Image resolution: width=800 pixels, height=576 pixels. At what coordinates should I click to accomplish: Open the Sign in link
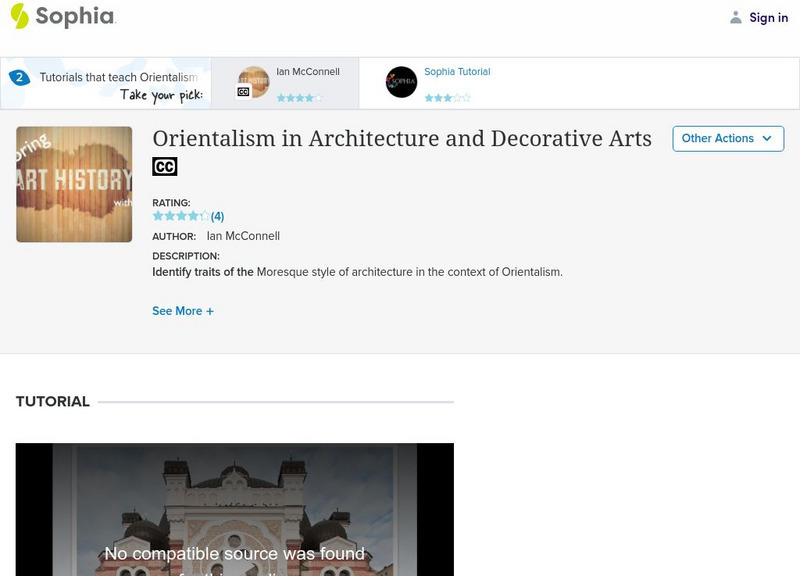768,17
